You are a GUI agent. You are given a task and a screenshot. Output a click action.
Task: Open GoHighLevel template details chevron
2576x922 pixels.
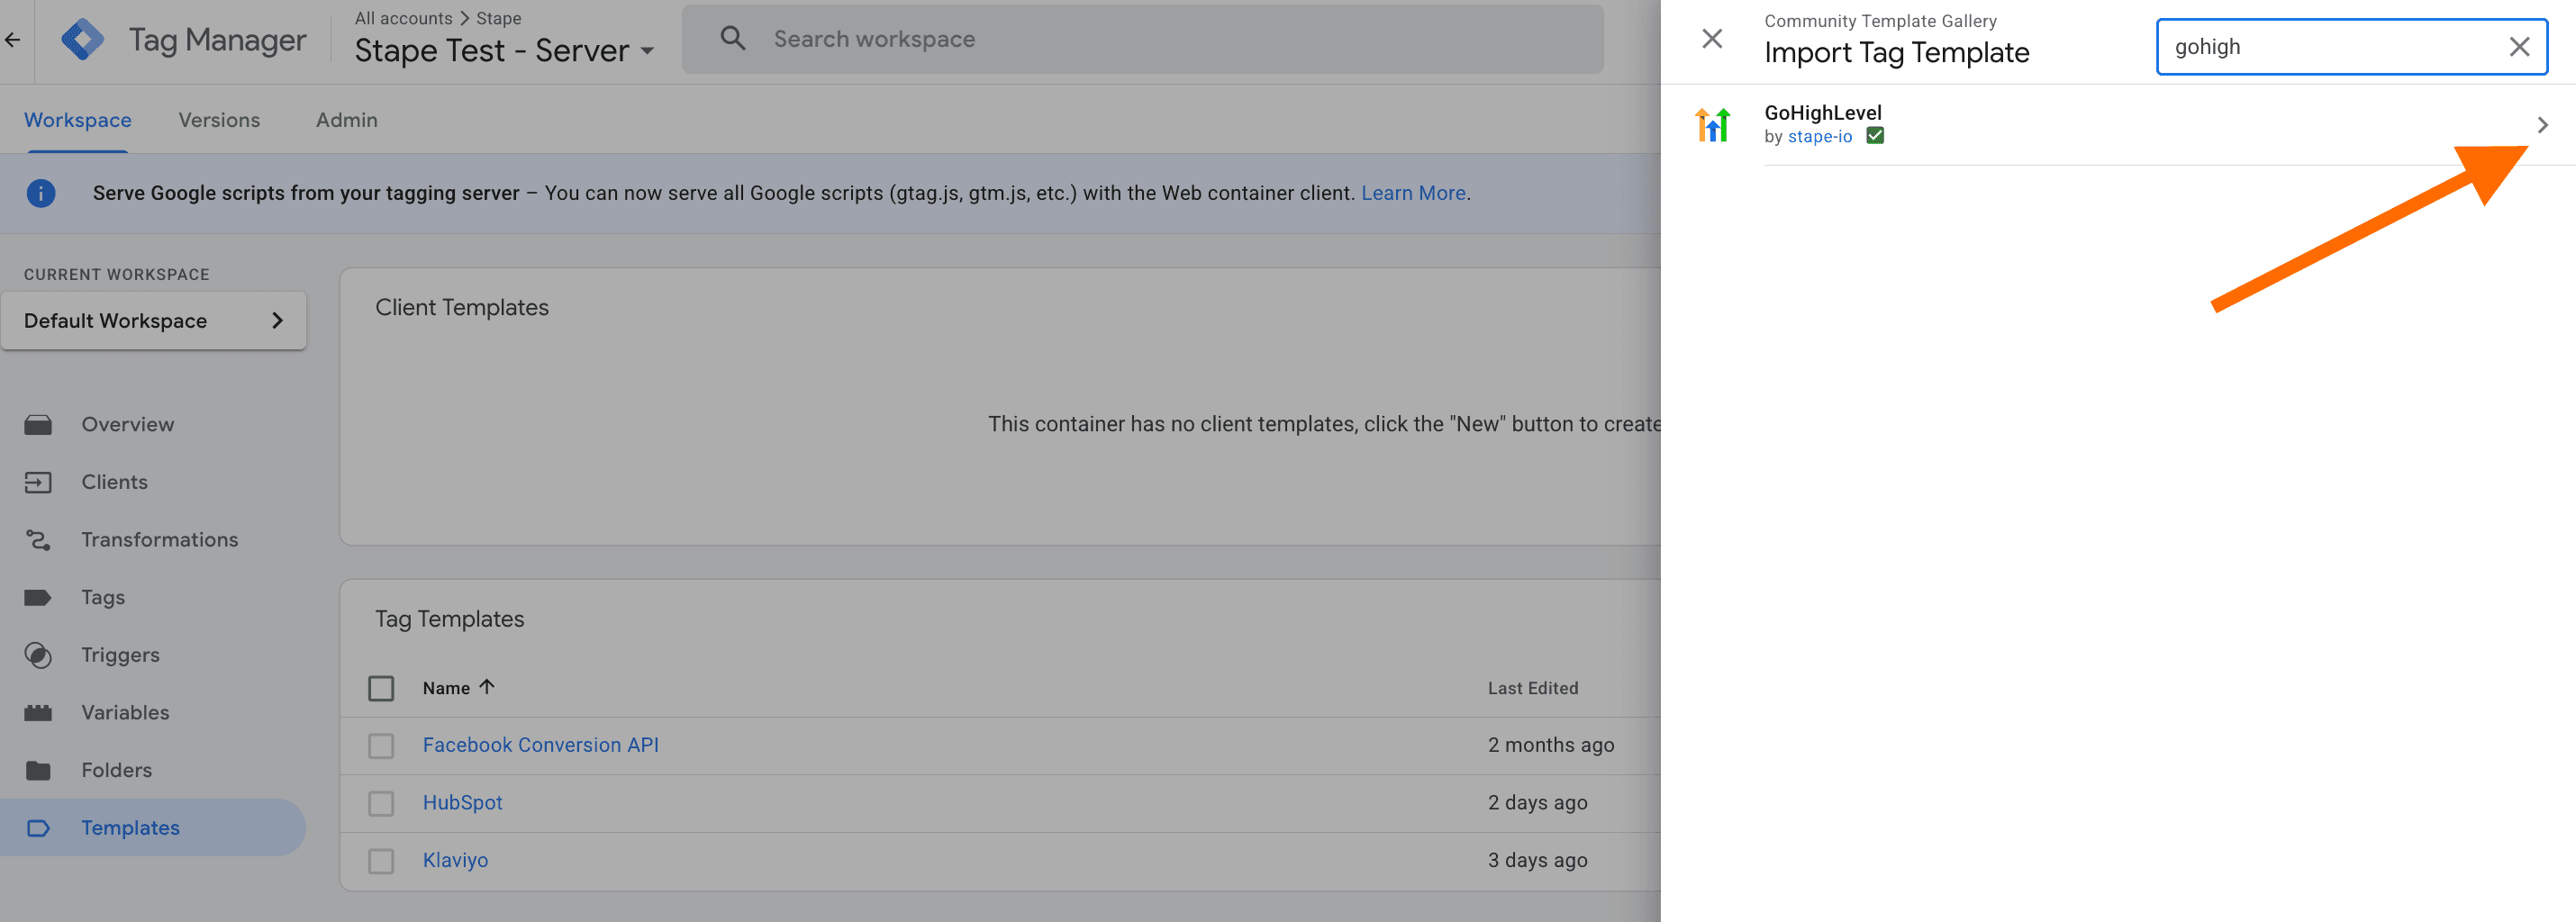coord(2541,125)
